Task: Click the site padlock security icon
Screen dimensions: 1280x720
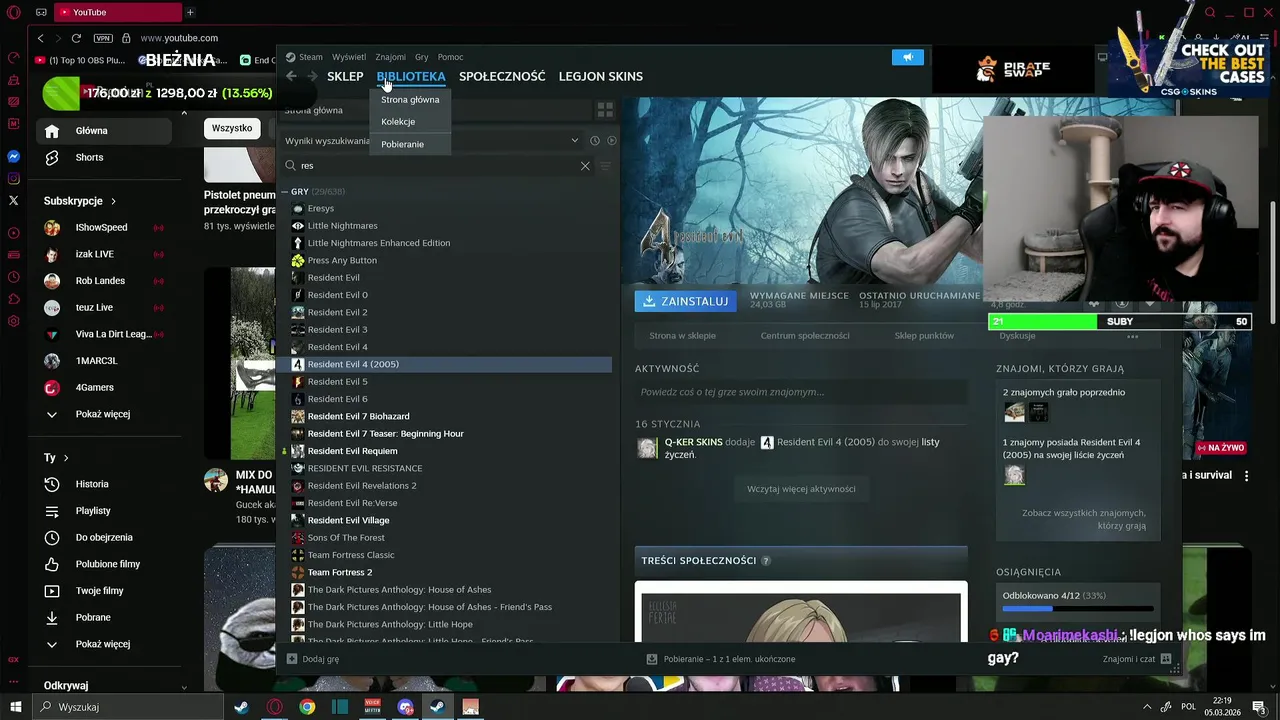Action: tap(126, 38)
